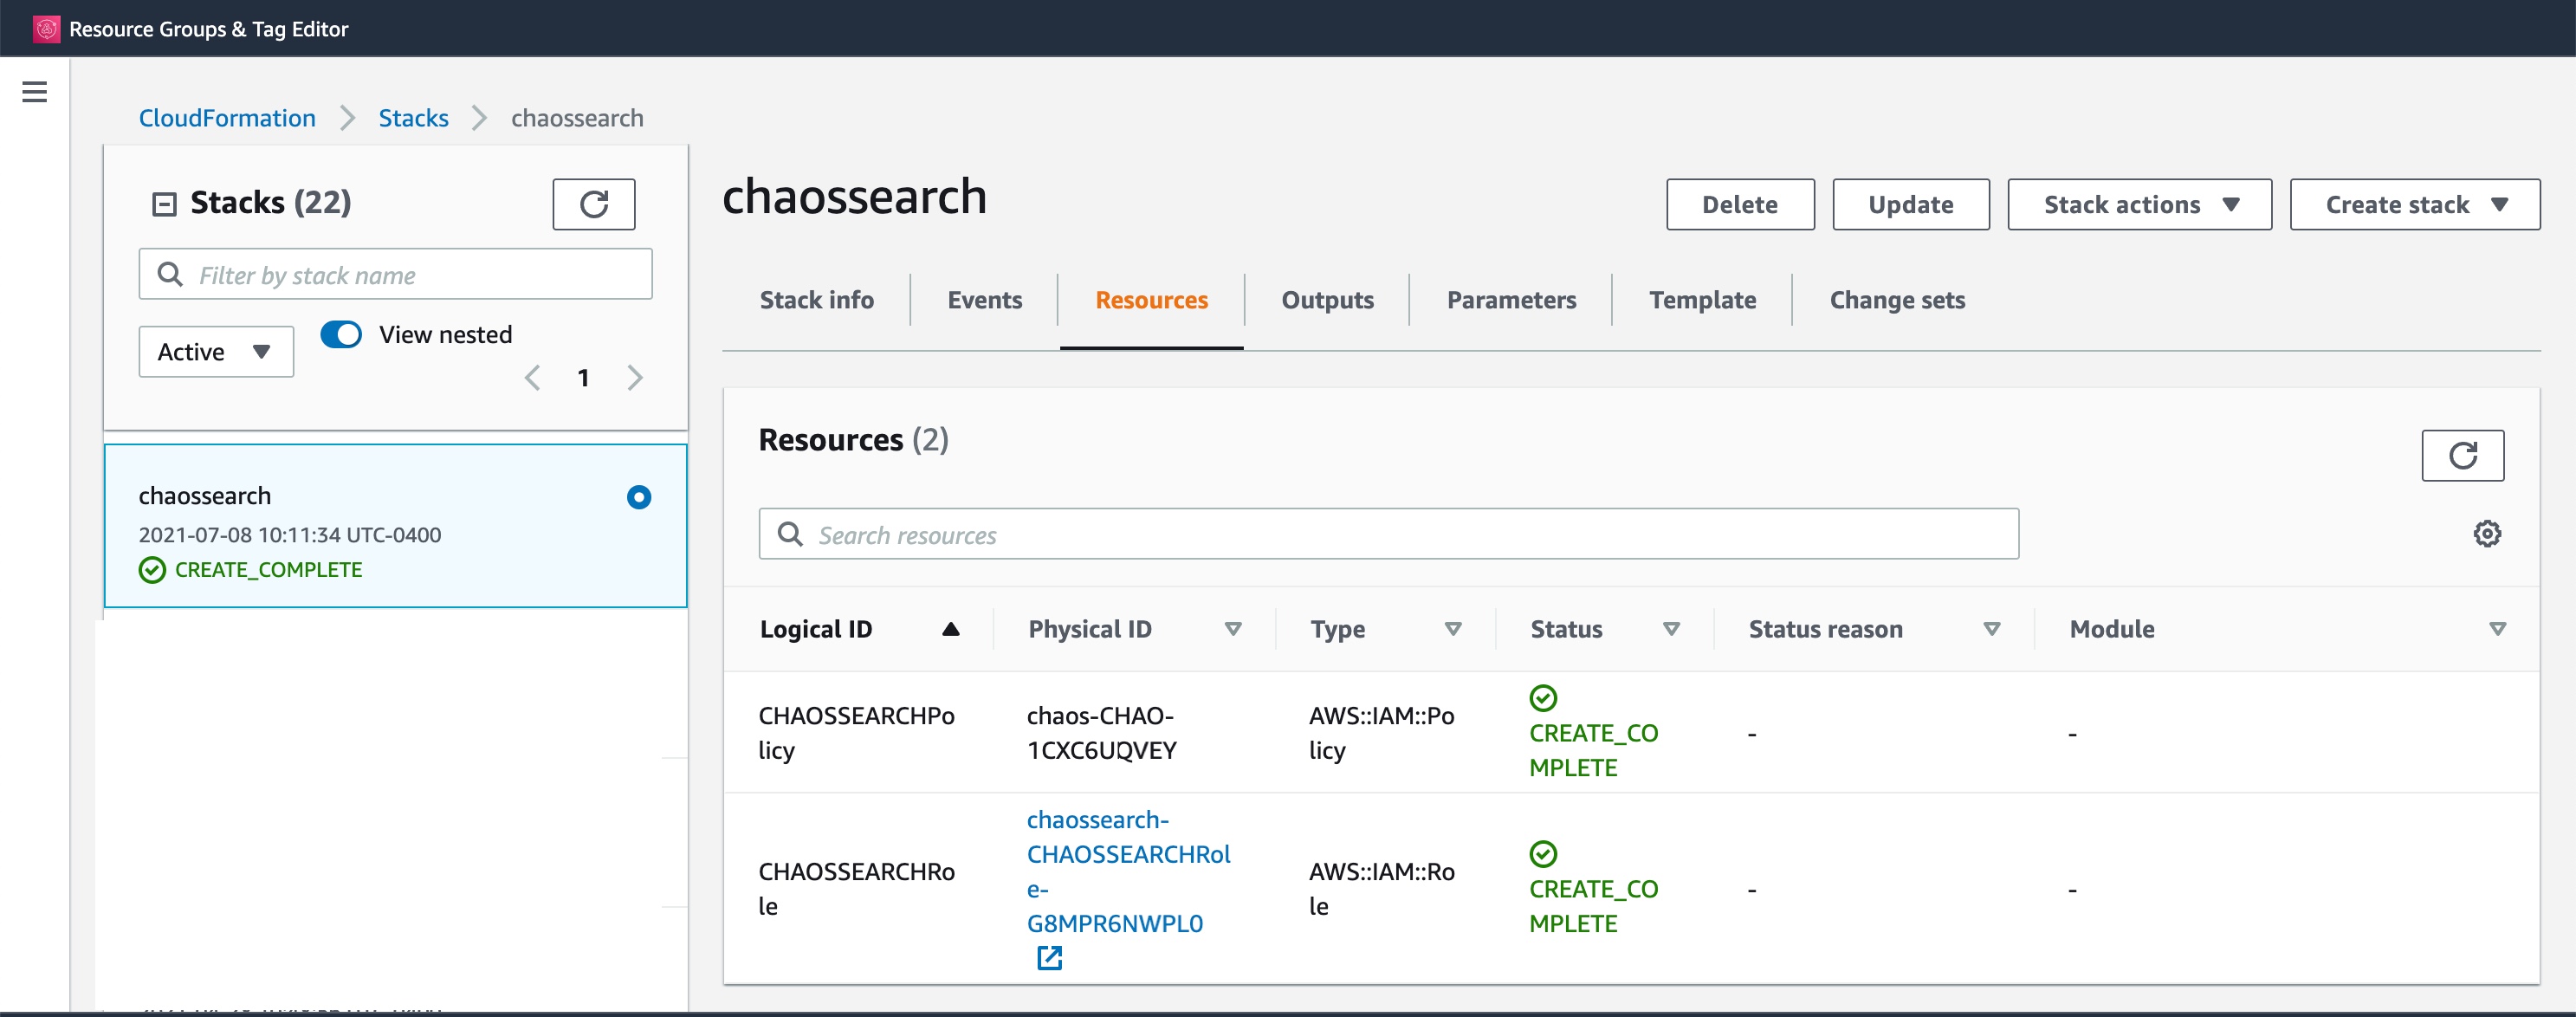Refresh the Stacks list

point(593,204)
